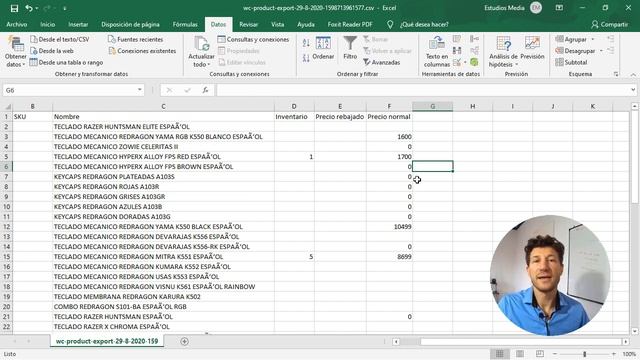Viewport: 640px width, 360px height.
Task: Open the Archivo tab
Action: pos(17,24)
